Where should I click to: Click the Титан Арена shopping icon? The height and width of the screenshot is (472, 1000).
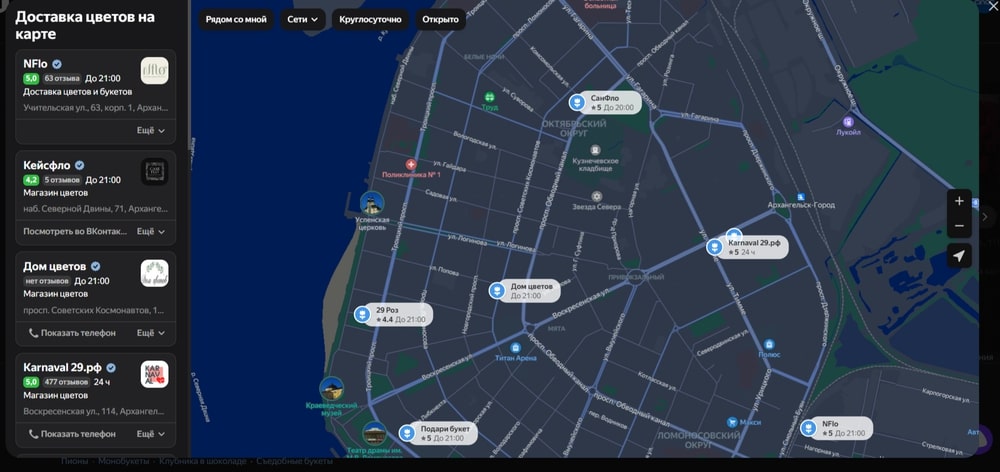pos(515,348)
